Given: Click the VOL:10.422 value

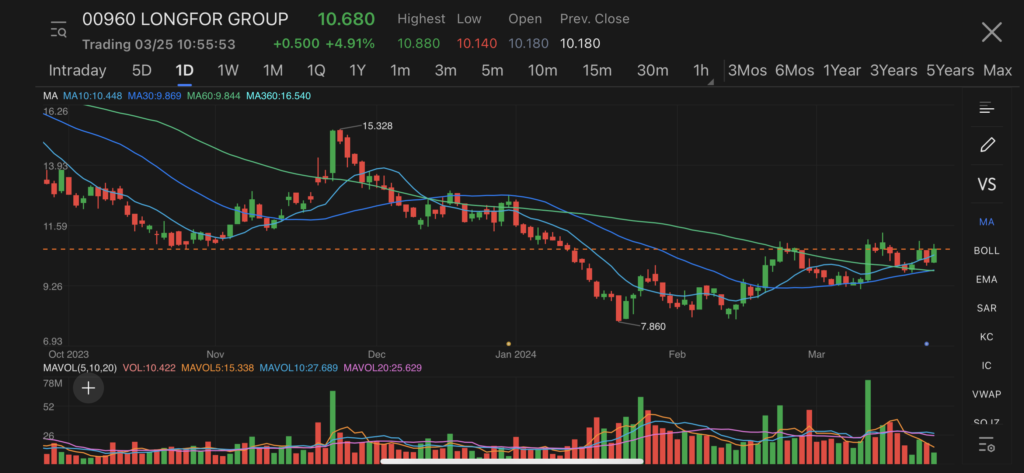Looking at the screenshot, I should (x=148, y=368).
